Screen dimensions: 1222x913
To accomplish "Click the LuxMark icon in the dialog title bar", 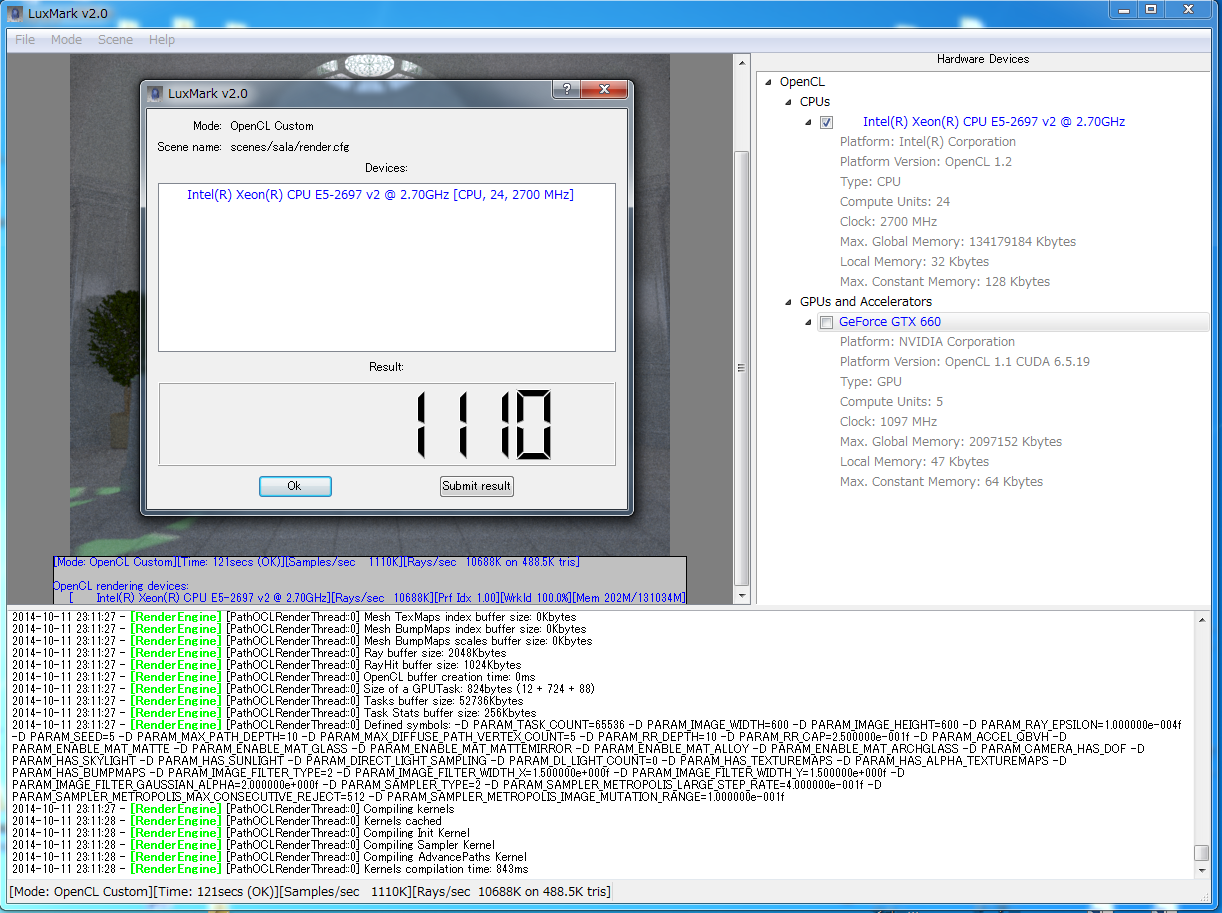I will tap(155, 93).
